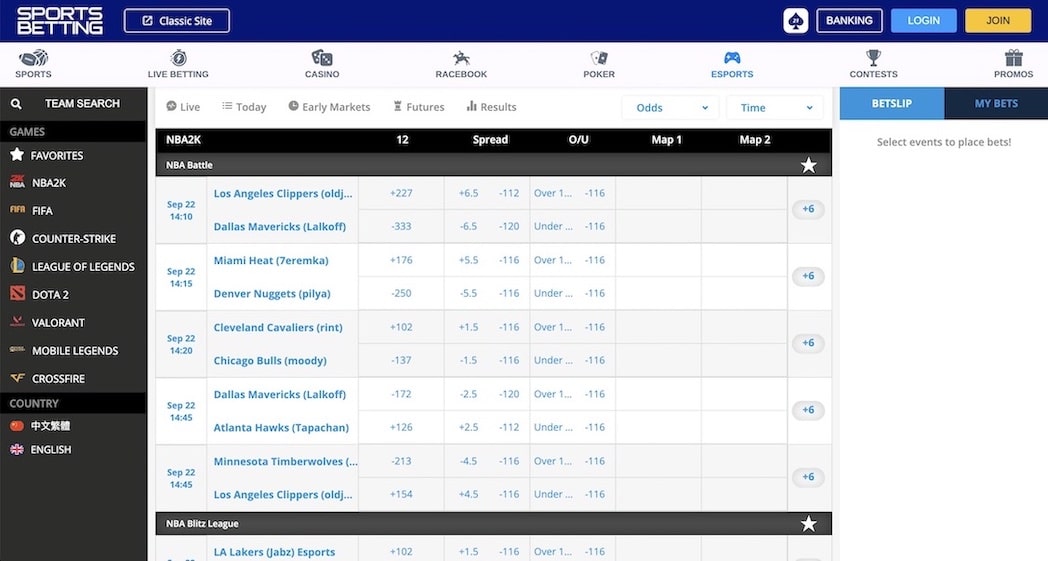Select the My Bets tab
1048x561 pixels.
(x=996, y=104)
